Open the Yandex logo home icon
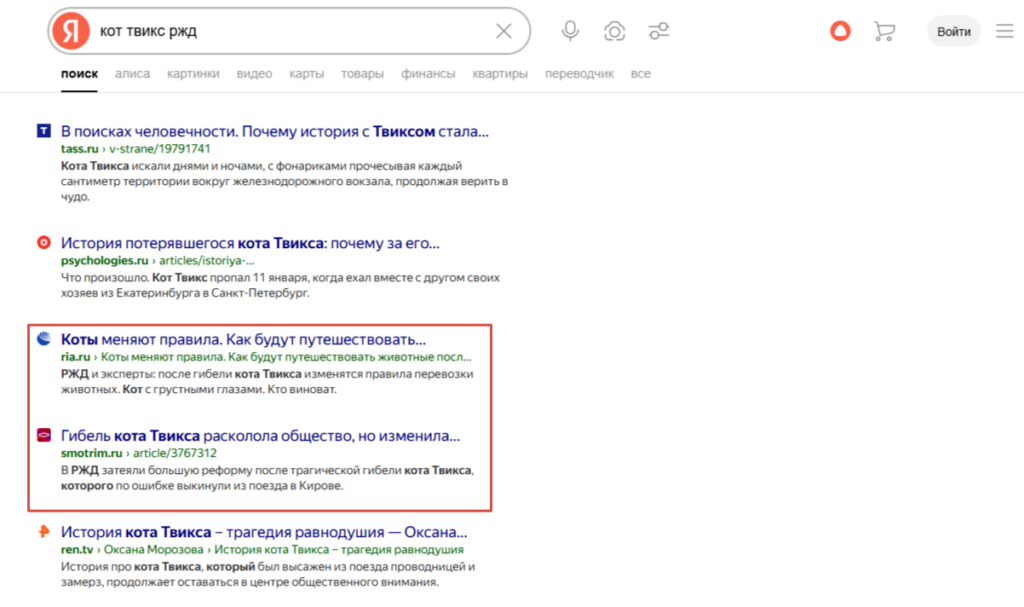This screenshot has height=607, width=1024. (71, 31)
